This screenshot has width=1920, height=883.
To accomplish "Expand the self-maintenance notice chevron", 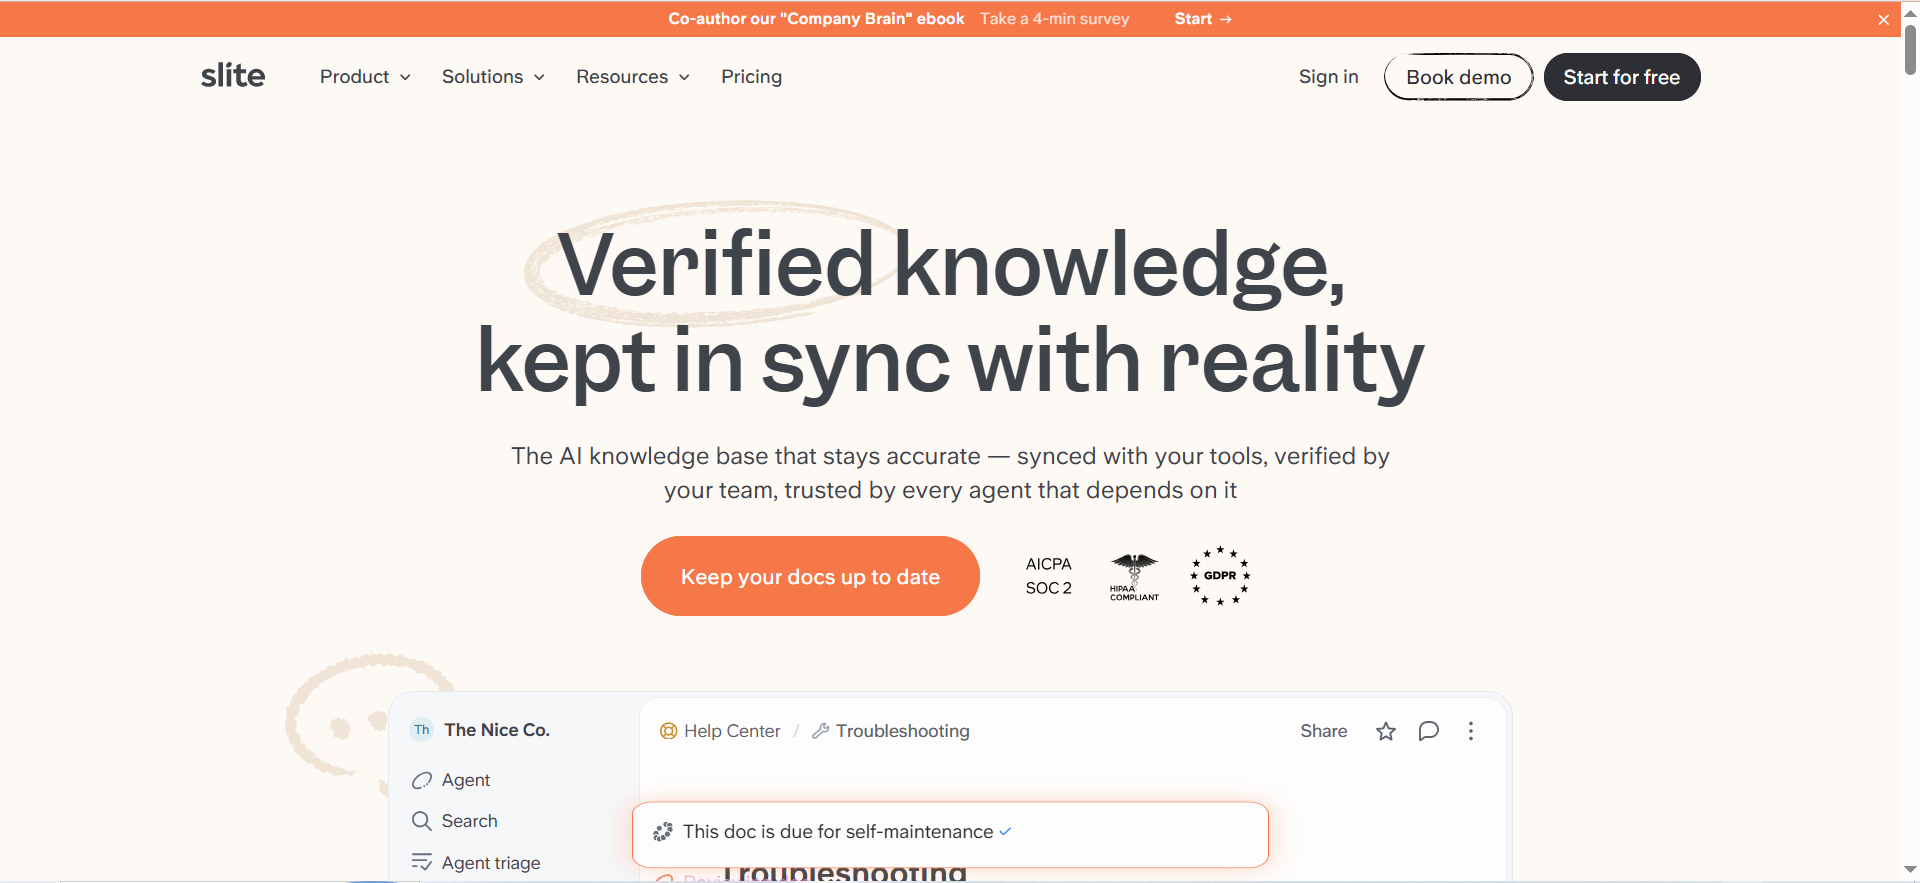I will pyautogui.click(x=1005, y=832).
